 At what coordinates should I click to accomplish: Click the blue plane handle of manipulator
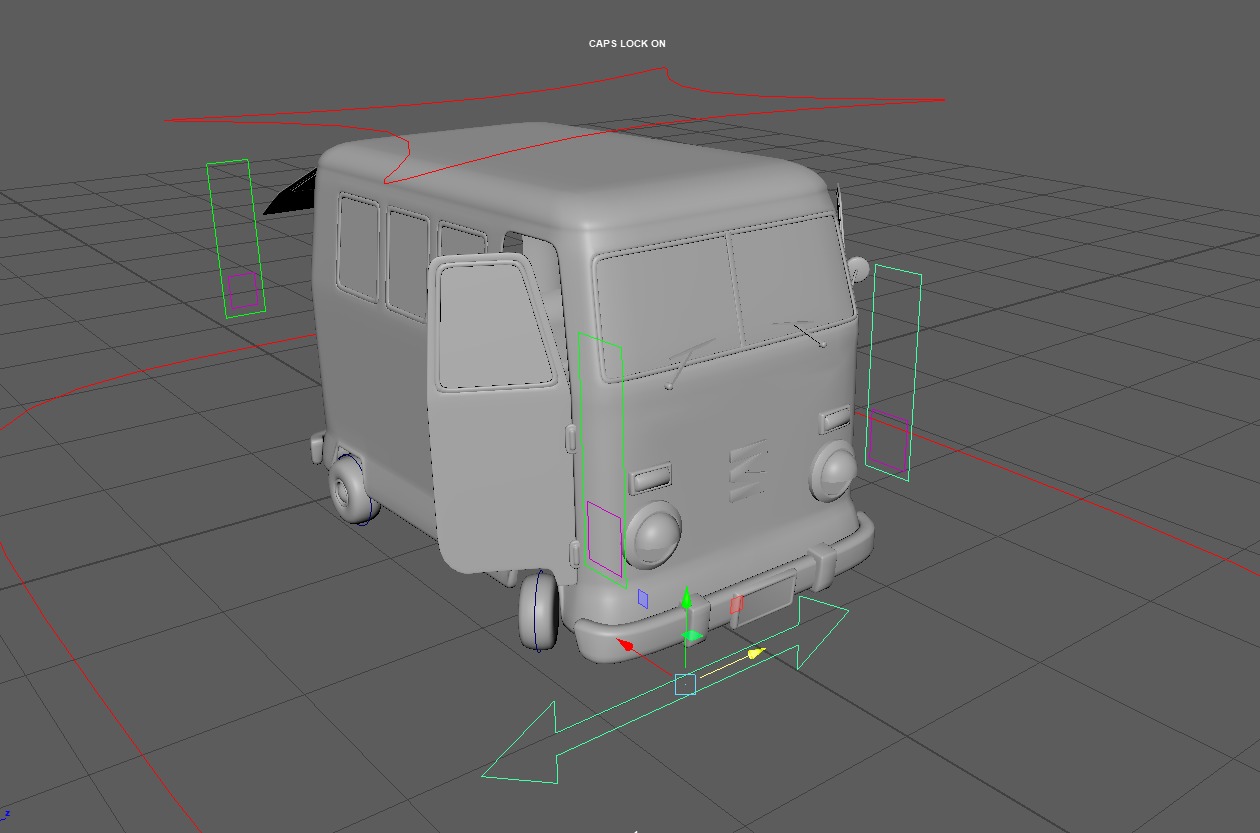[643, 599]
